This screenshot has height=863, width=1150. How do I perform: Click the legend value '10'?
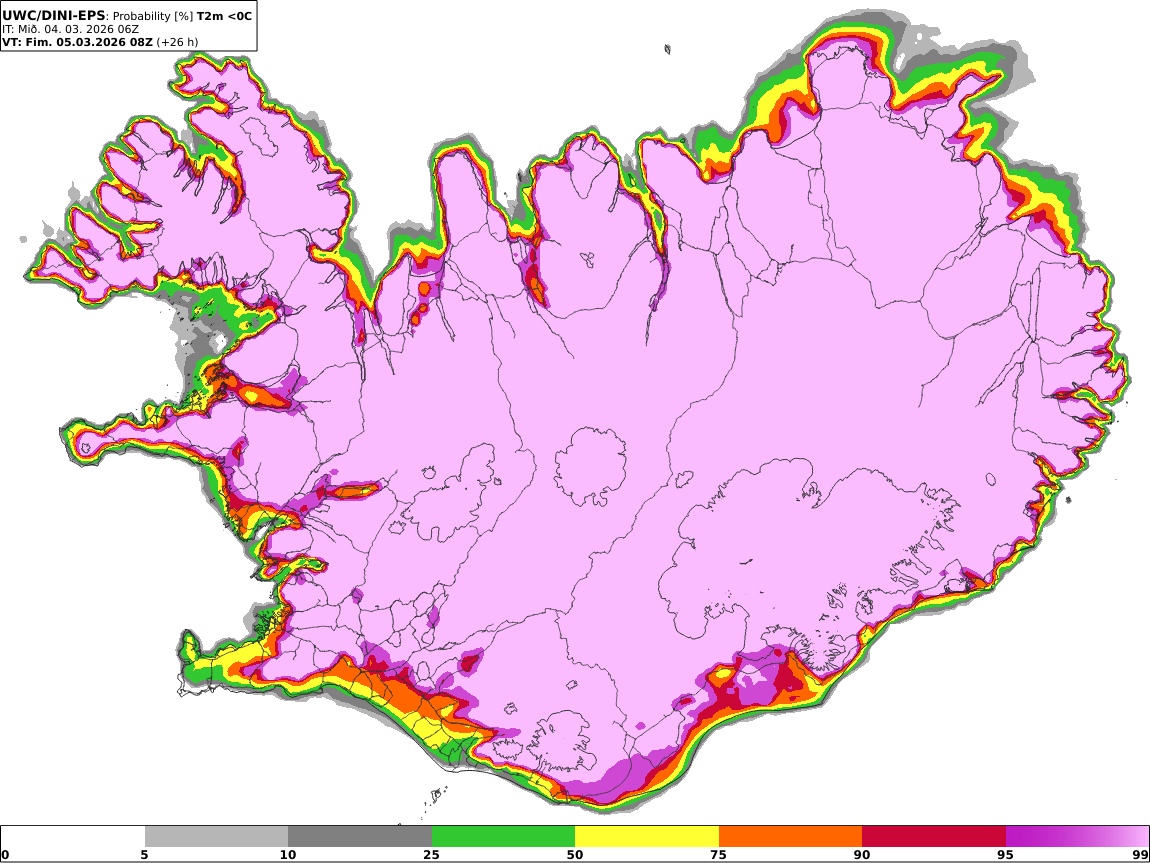288,855
